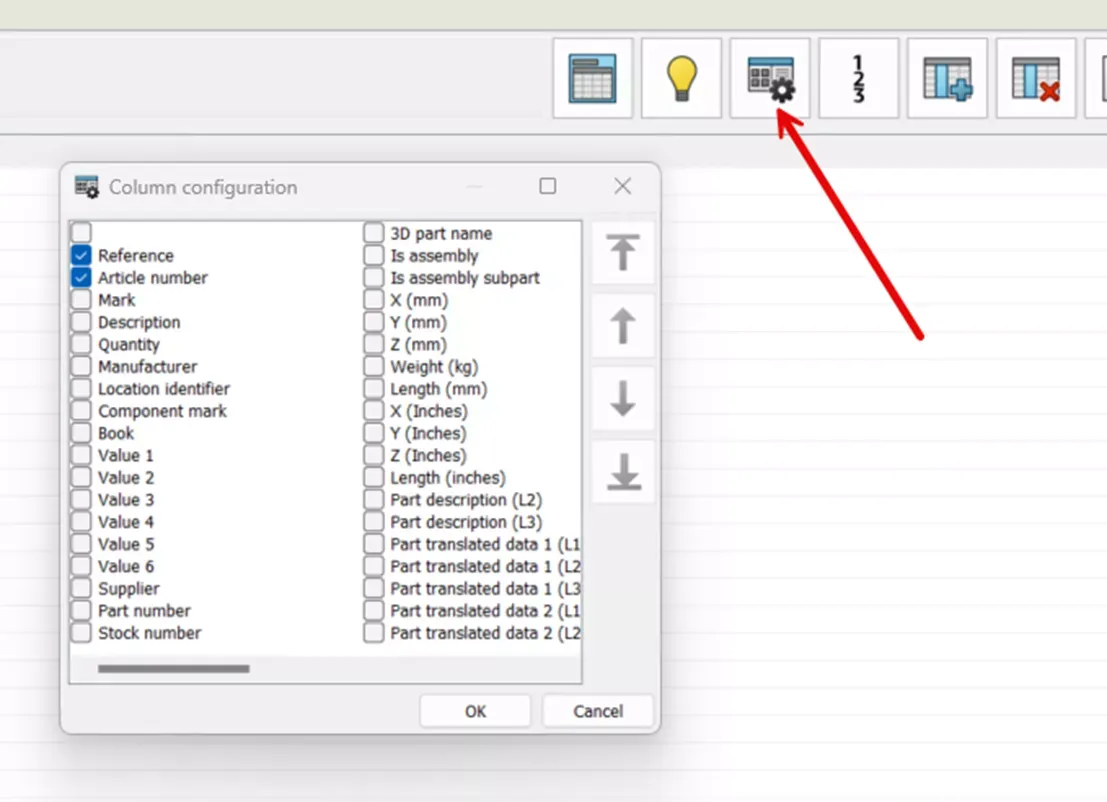The width and height of the screenshot is (1107, 802).
Task: Move selected column to bottom arrow
Action: 623,472
